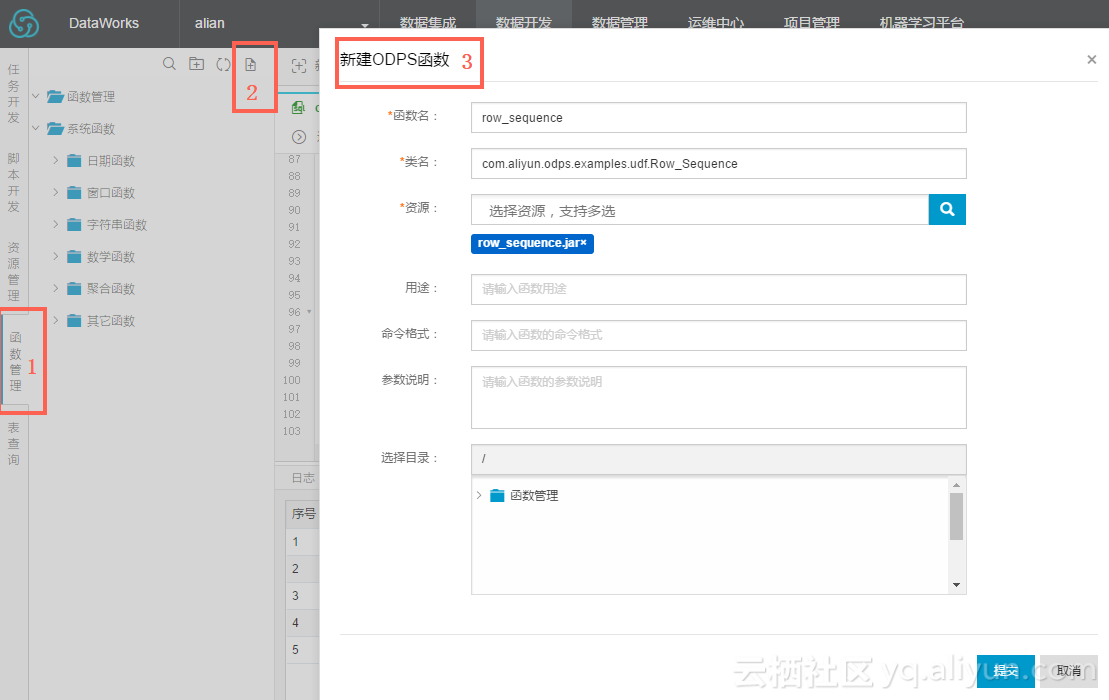1109x700 pixels.
Task: Click the 类名 input field
Action: pyautogui.click(x=719, y=163)
